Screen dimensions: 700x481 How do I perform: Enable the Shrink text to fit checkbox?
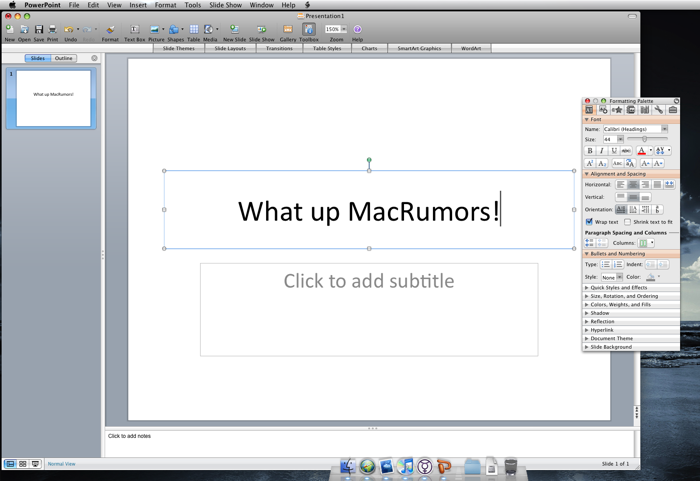pos(627,222)
